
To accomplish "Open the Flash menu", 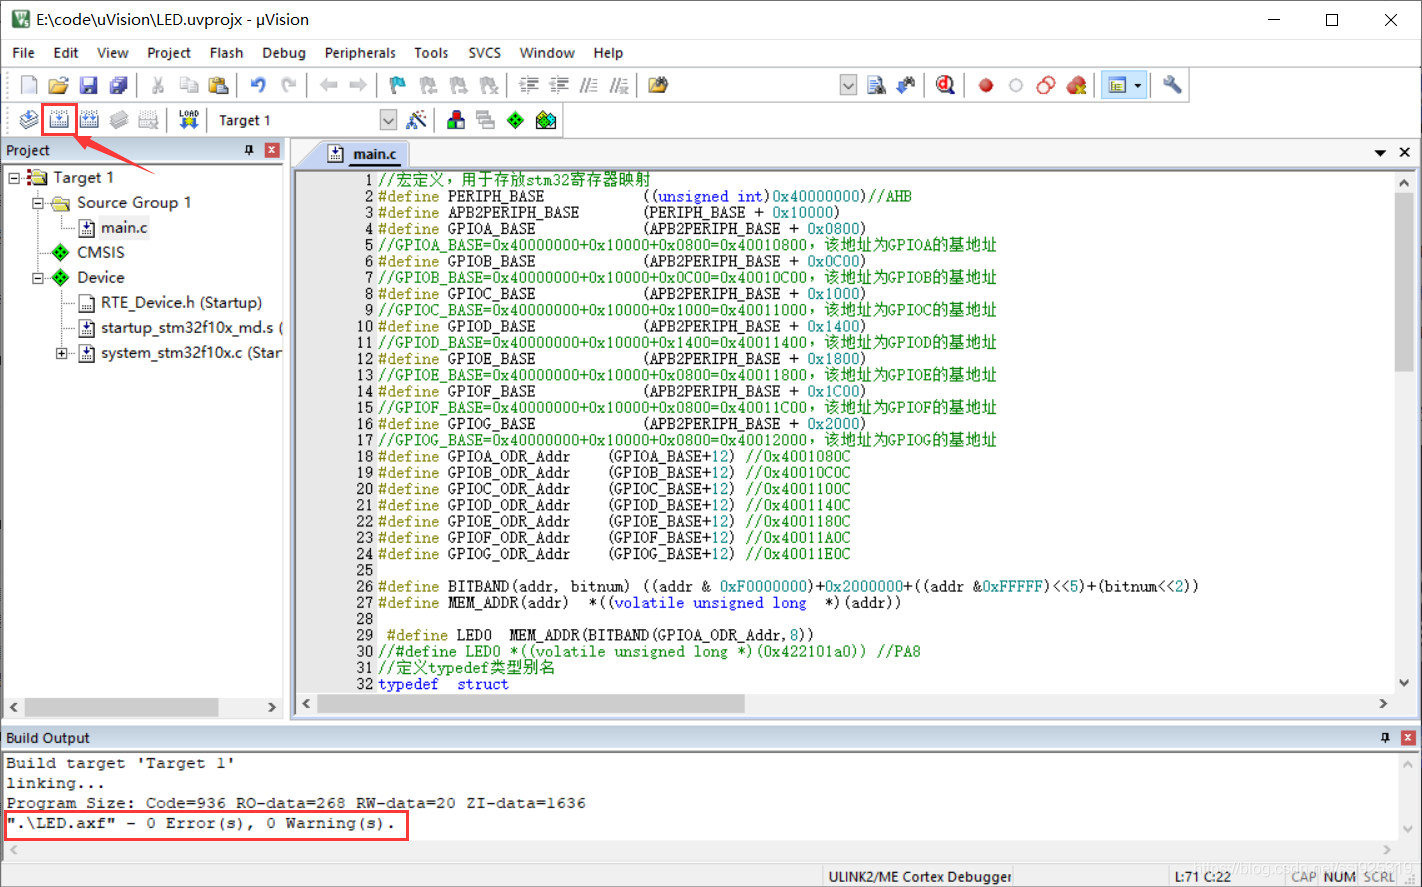I will pos(226,53).
